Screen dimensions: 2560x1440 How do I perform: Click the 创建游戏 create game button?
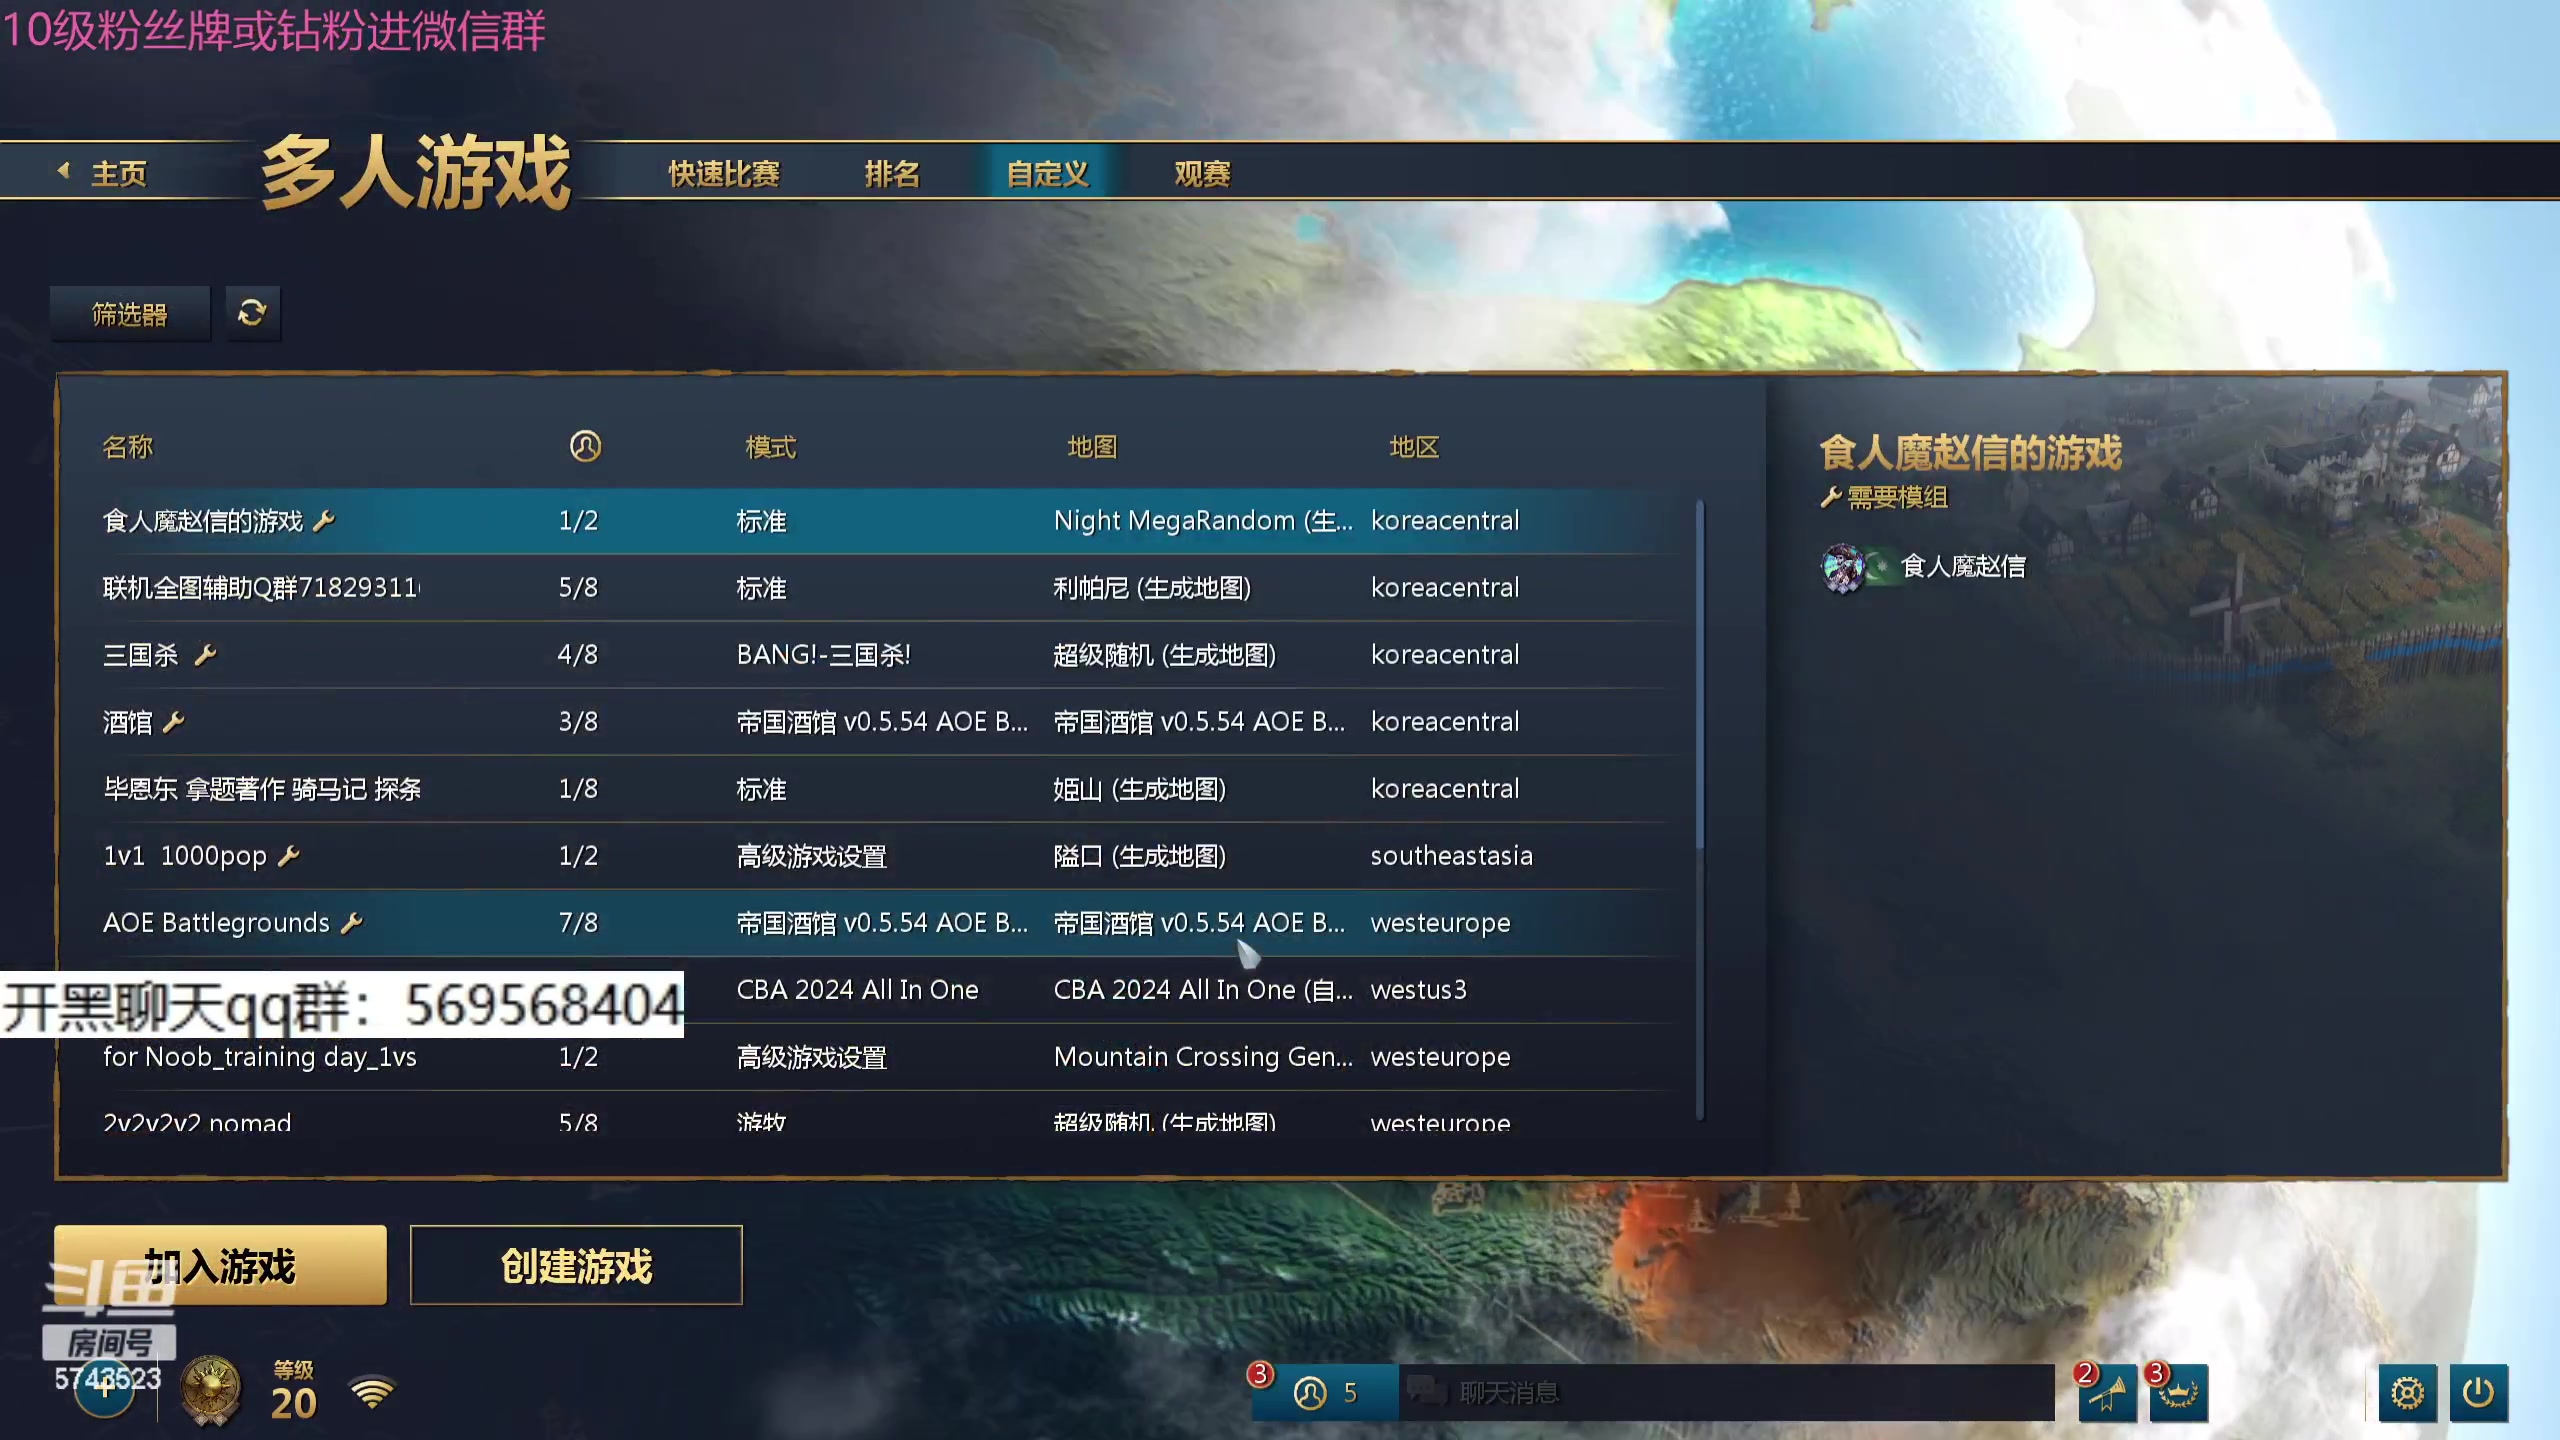click(576, 1265)
